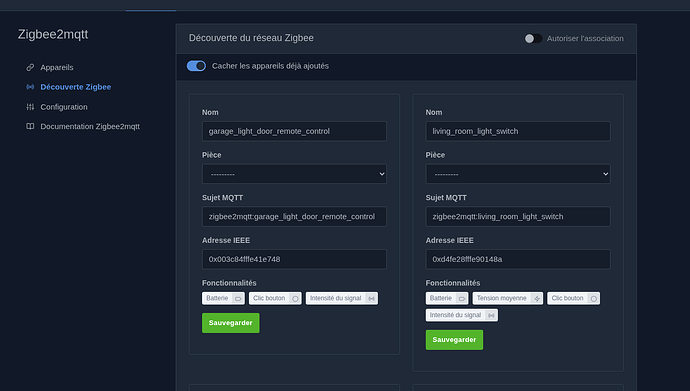Click Clic bouton icon on garage remote card

point(295,299)
